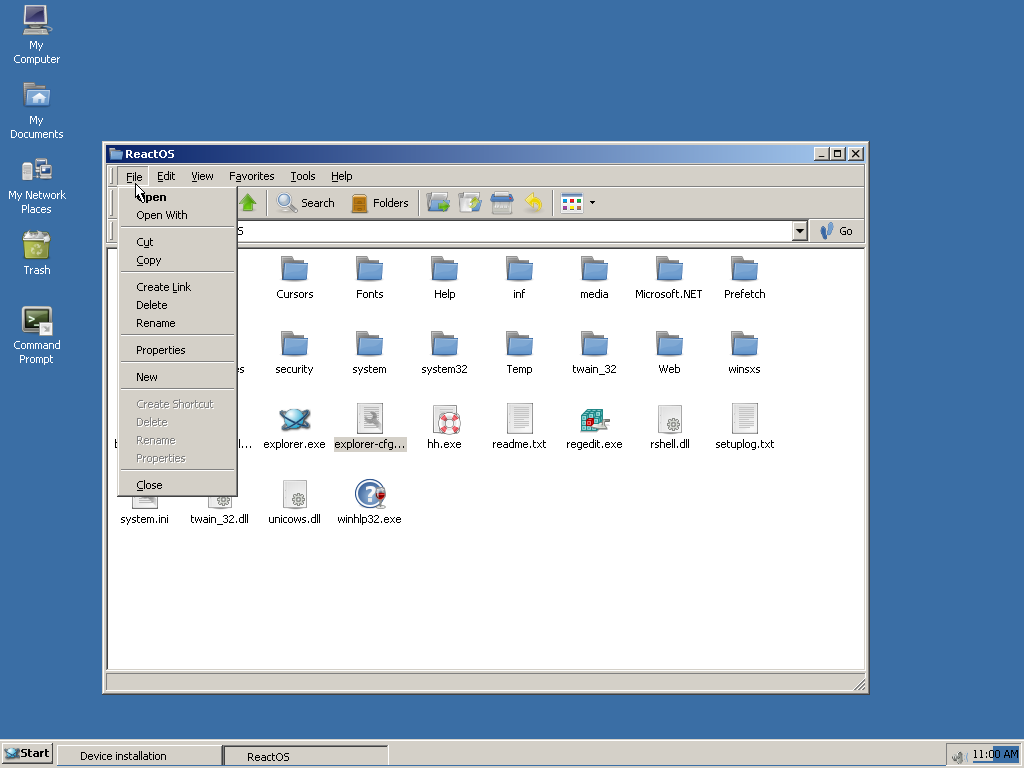This screenshot has width=1024, height=768.
Task: Click the green Up folder arrow
Action: coord(248,203)
